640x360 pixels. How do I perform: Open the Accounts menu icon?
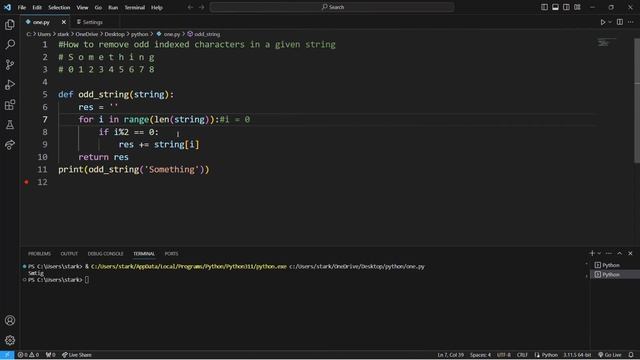(x=10, y=320)
